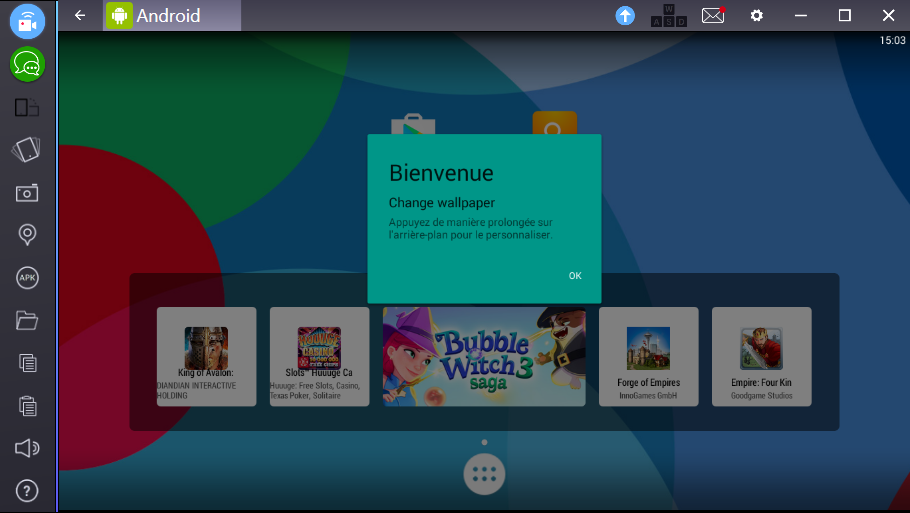Open the mail envelope notifications
The image size is (910, 513).
click(712, 15)
